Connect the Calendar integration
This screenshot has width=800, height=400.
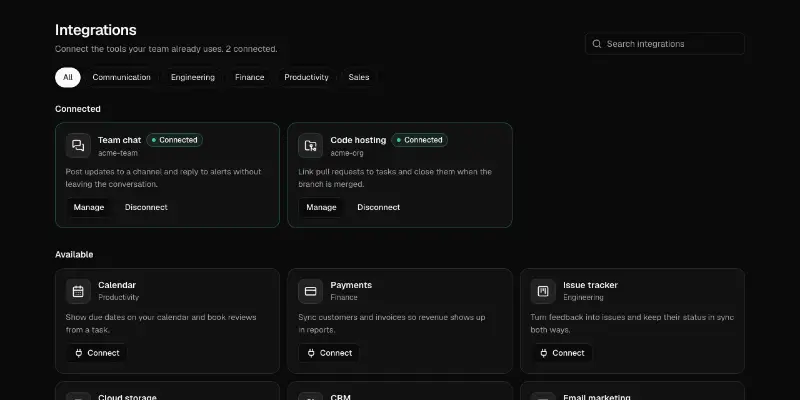(x=96, y=353)
